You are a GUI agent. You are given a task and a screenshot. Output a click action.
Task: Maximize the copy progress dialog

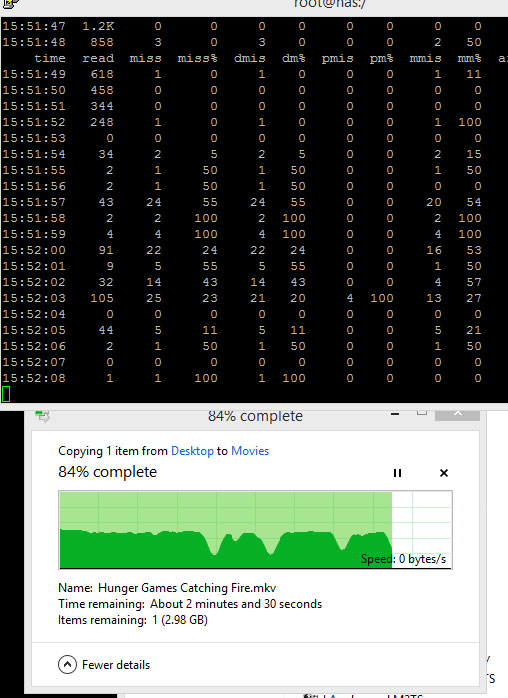click(422, 413)
